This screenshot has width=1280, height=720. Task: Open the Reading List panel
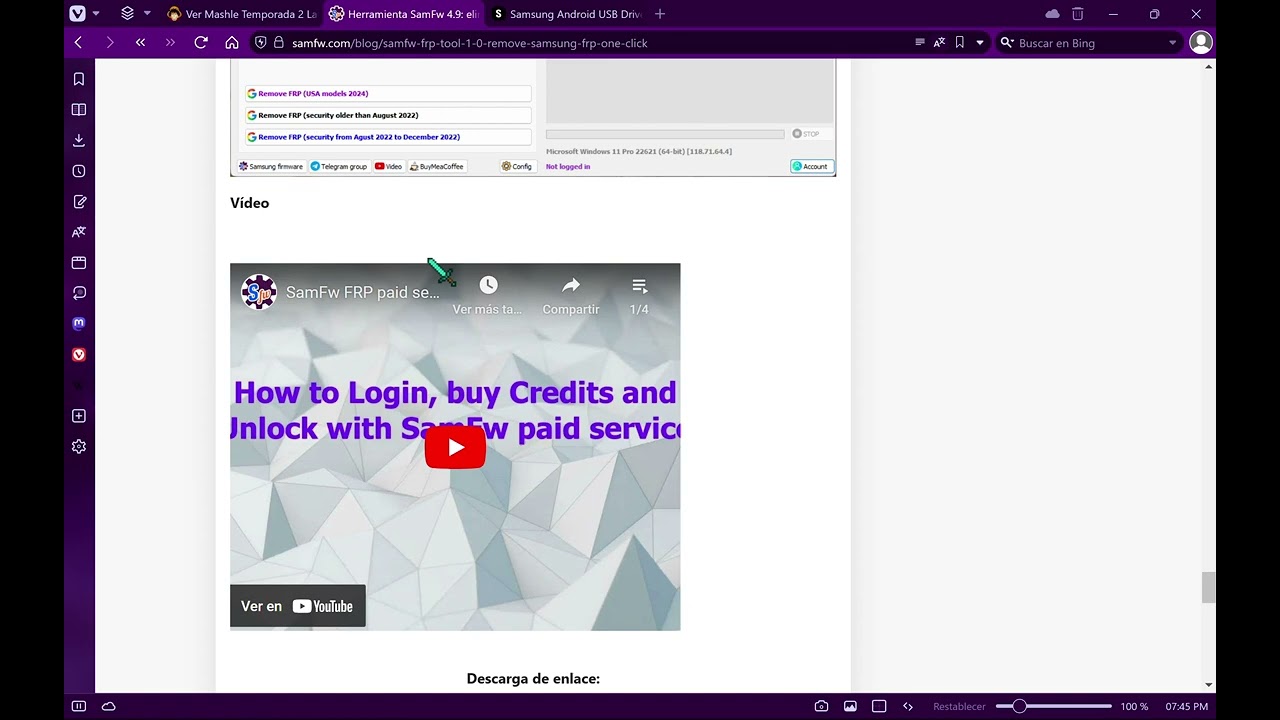click(79, 110)
